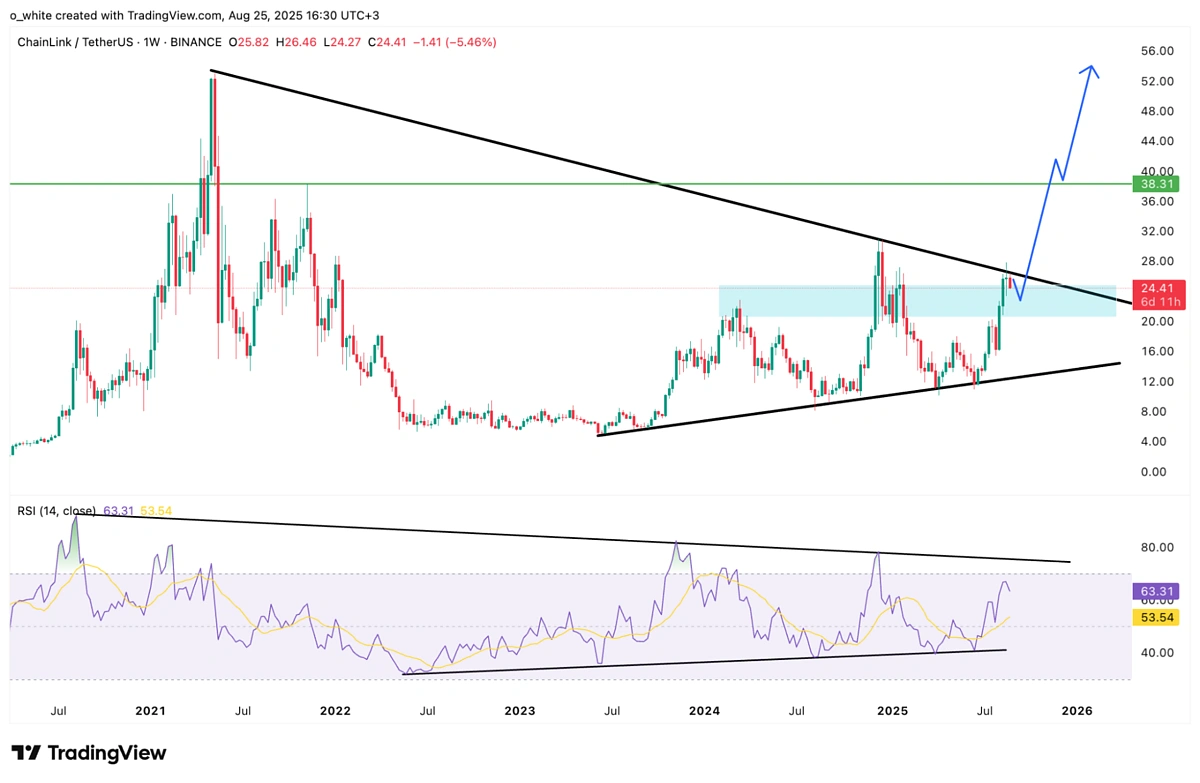Click the 2021 label on time axis
The height and width of the screenshot is (783, 1200).
150,711
